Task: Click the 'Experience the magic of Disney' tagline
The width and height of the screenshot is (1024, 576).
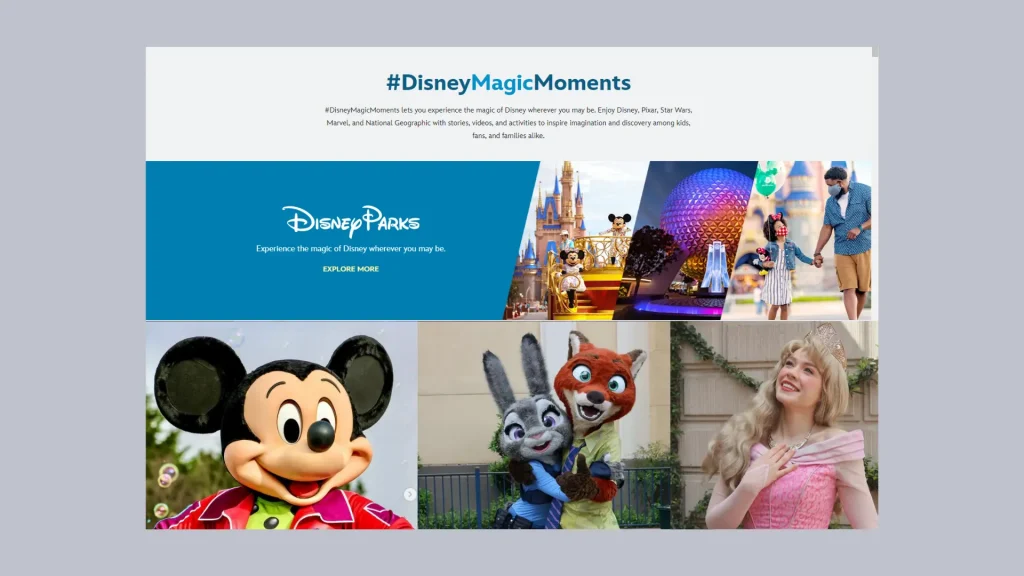Action: [x=350, y=248]
